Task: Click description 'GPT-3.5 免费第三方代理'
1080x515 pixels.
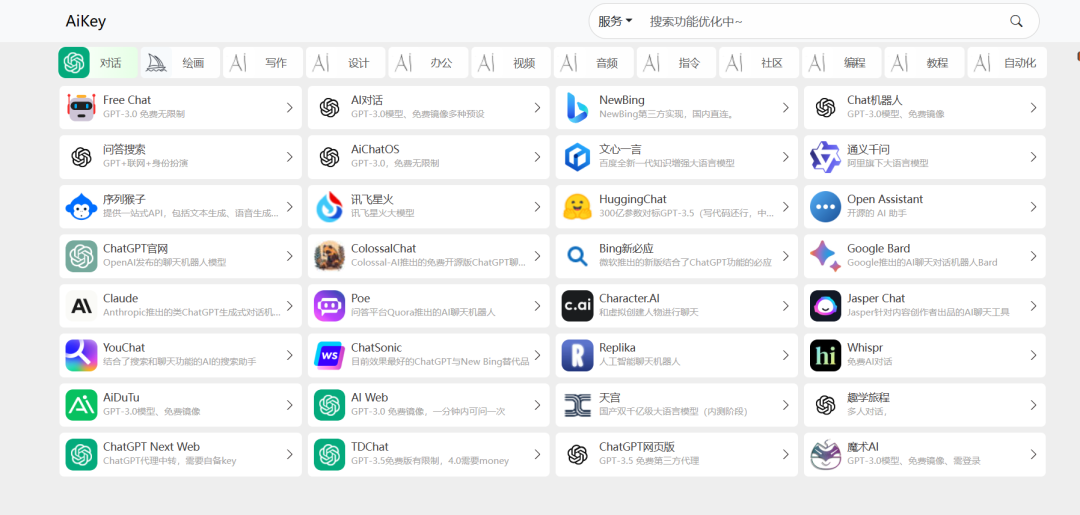Action: pyautogui.click(x=649, y=461)
